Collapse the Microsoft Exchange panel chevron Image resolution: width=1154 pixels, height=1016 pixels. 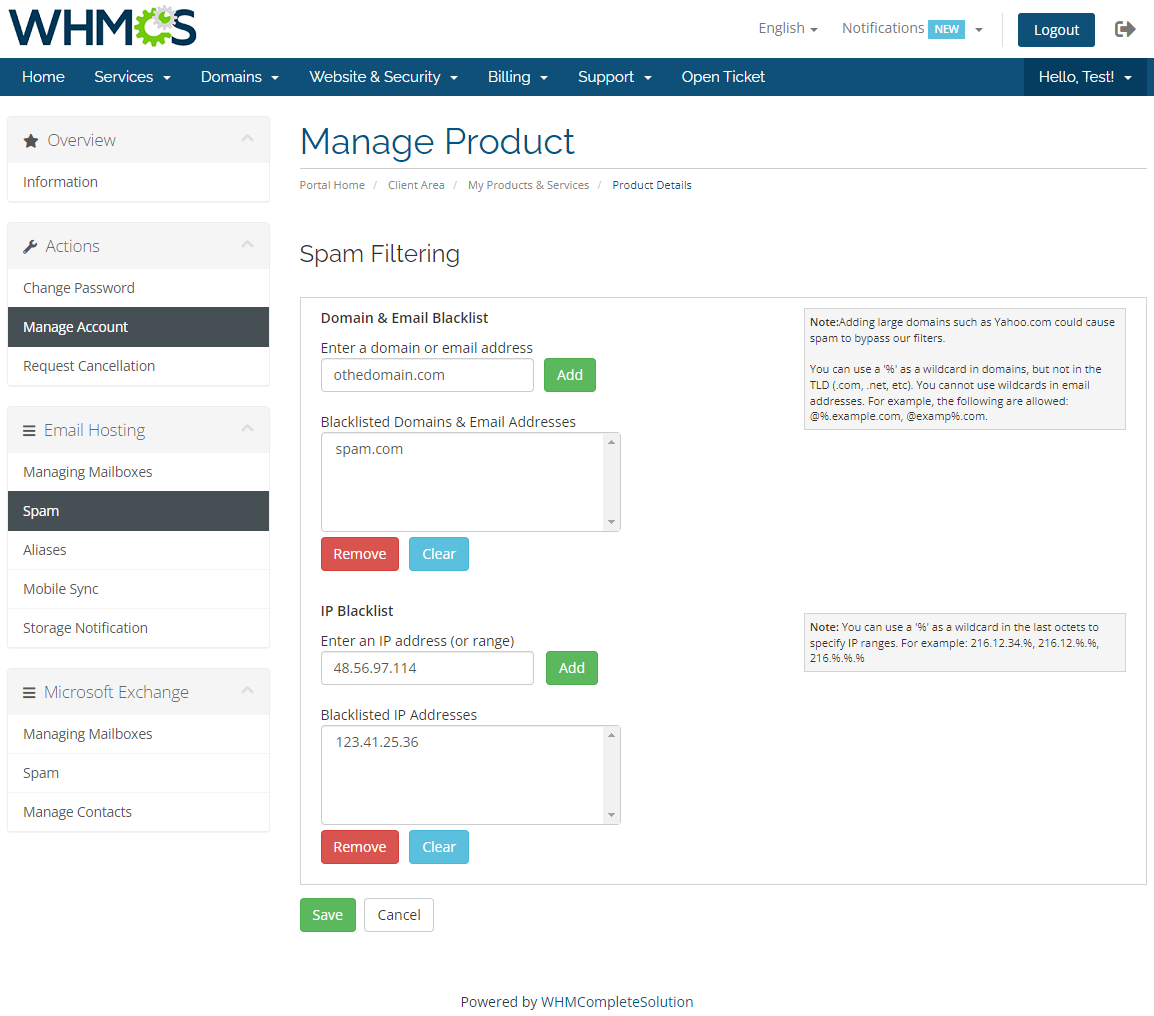(x=247, y=691)
